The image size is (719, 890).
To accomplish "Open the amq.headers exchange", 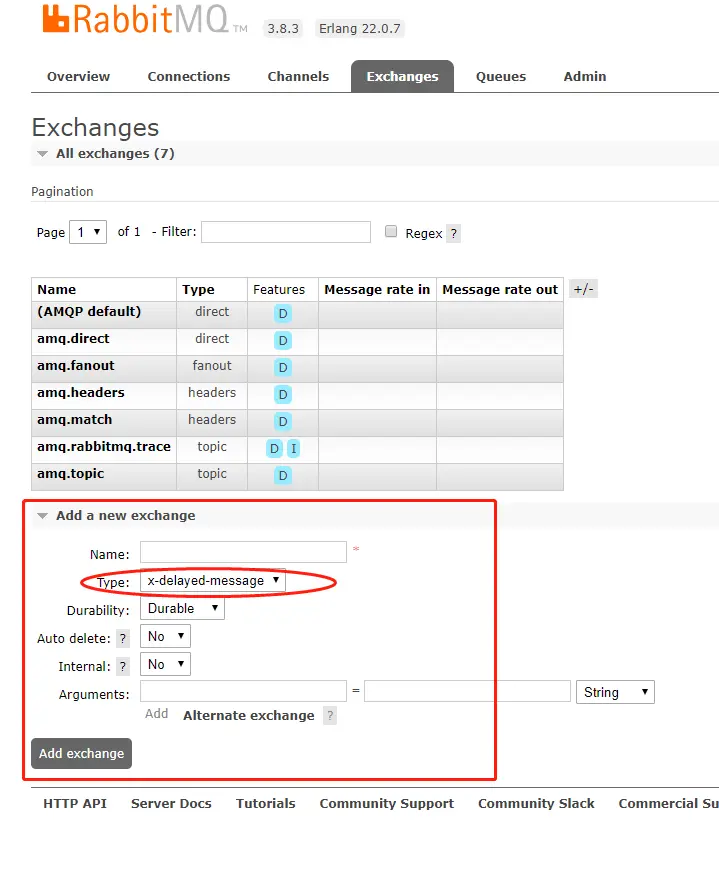I will [x=81, y=393].
